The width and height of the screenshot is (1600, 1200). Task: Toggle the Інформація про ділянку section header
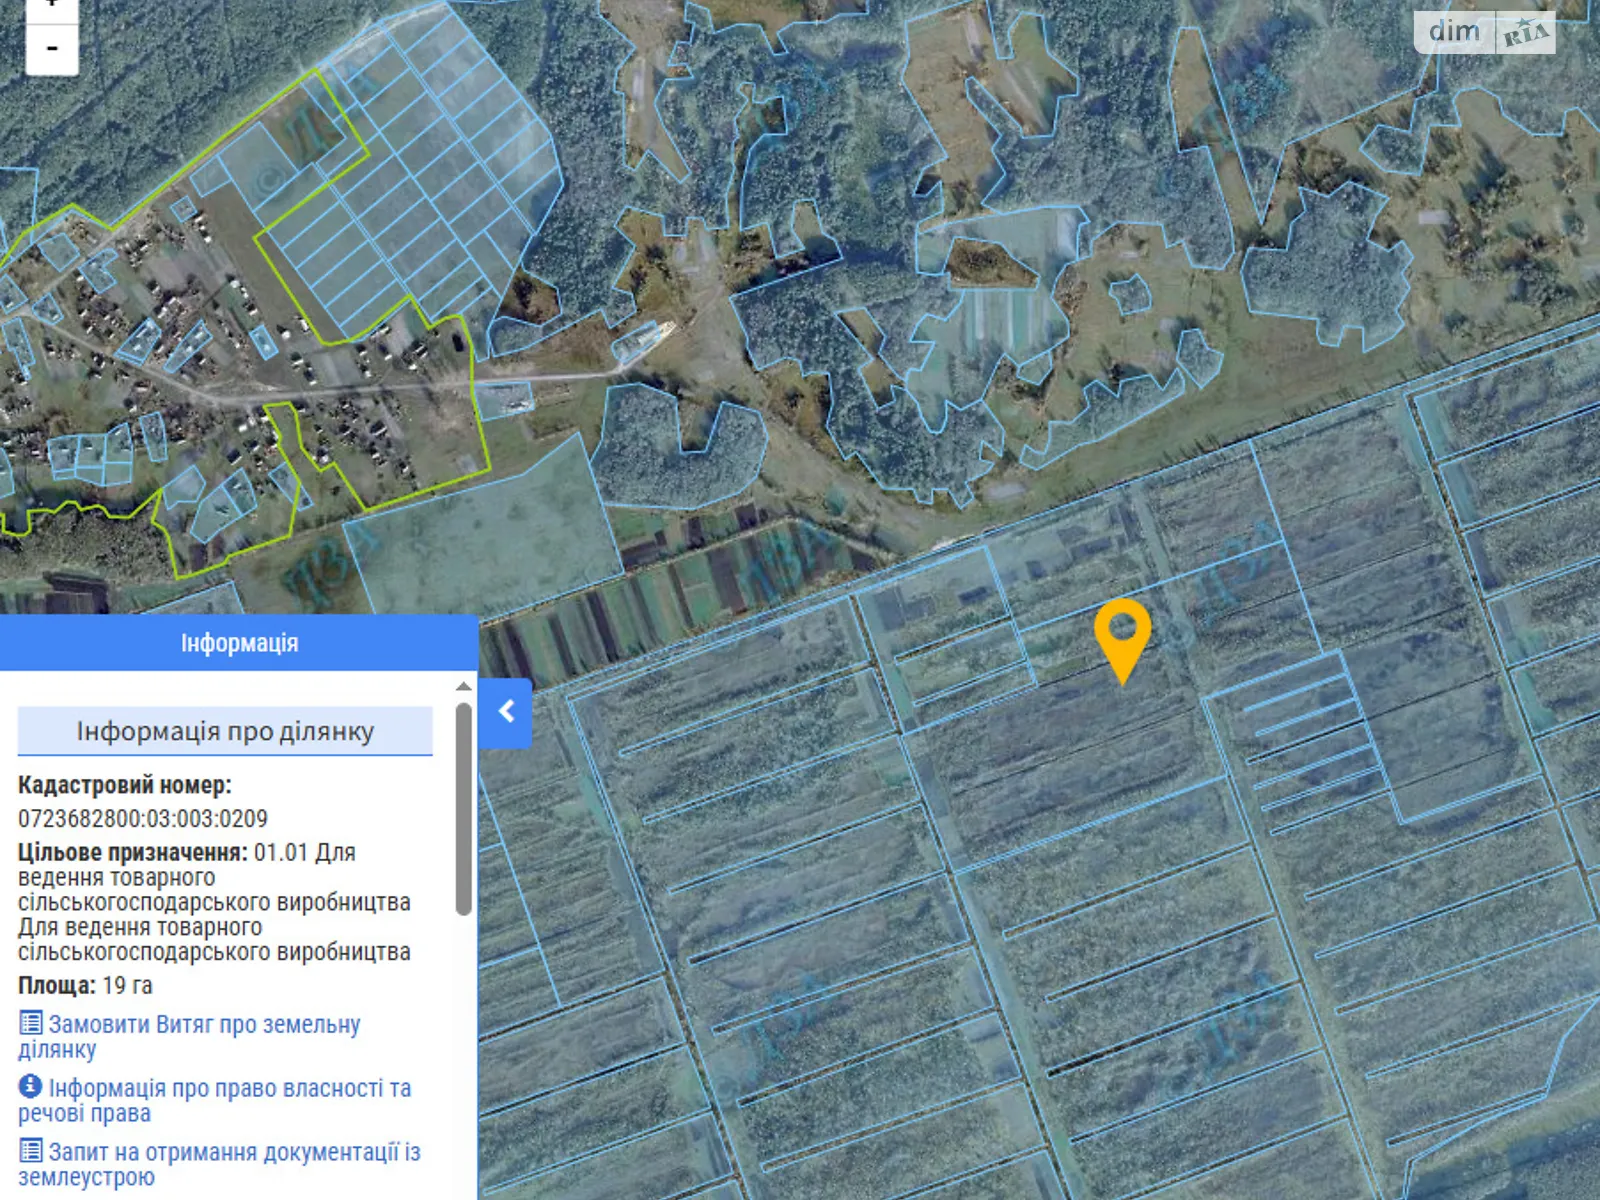click(225, 731)
